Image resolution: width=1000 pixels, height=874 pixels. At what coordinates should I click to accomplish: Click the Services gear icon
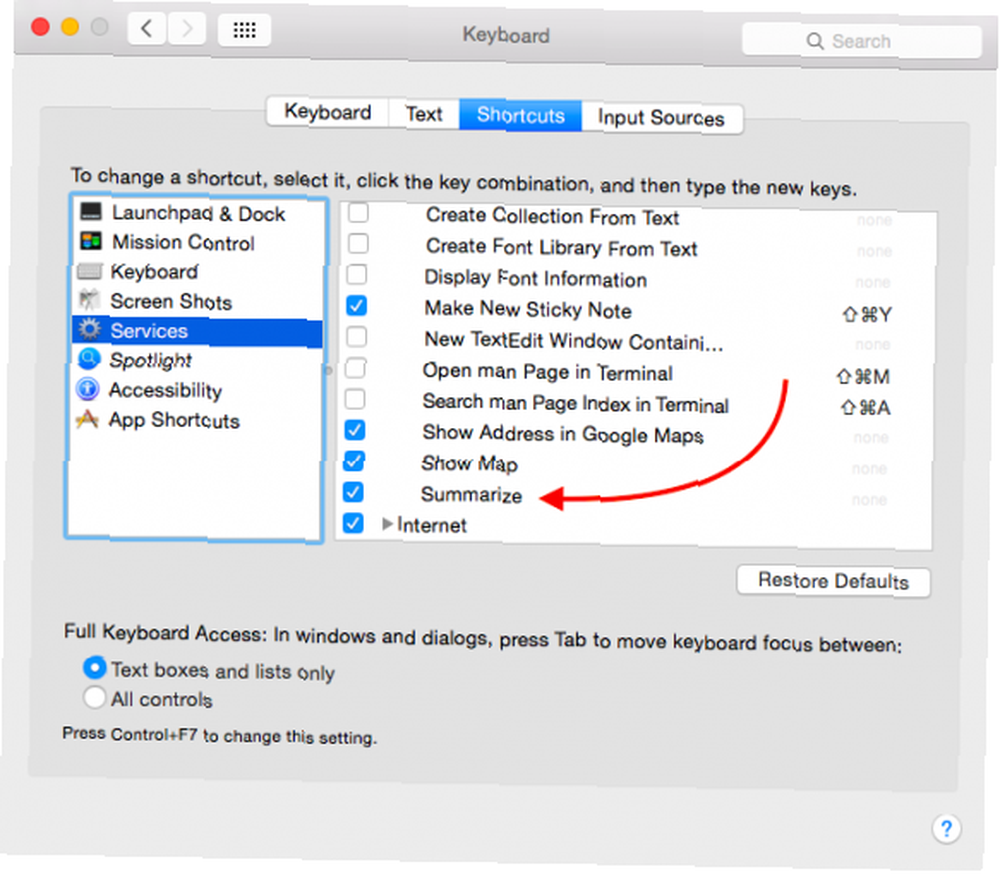pyautogui.click(x=89, y=329)
